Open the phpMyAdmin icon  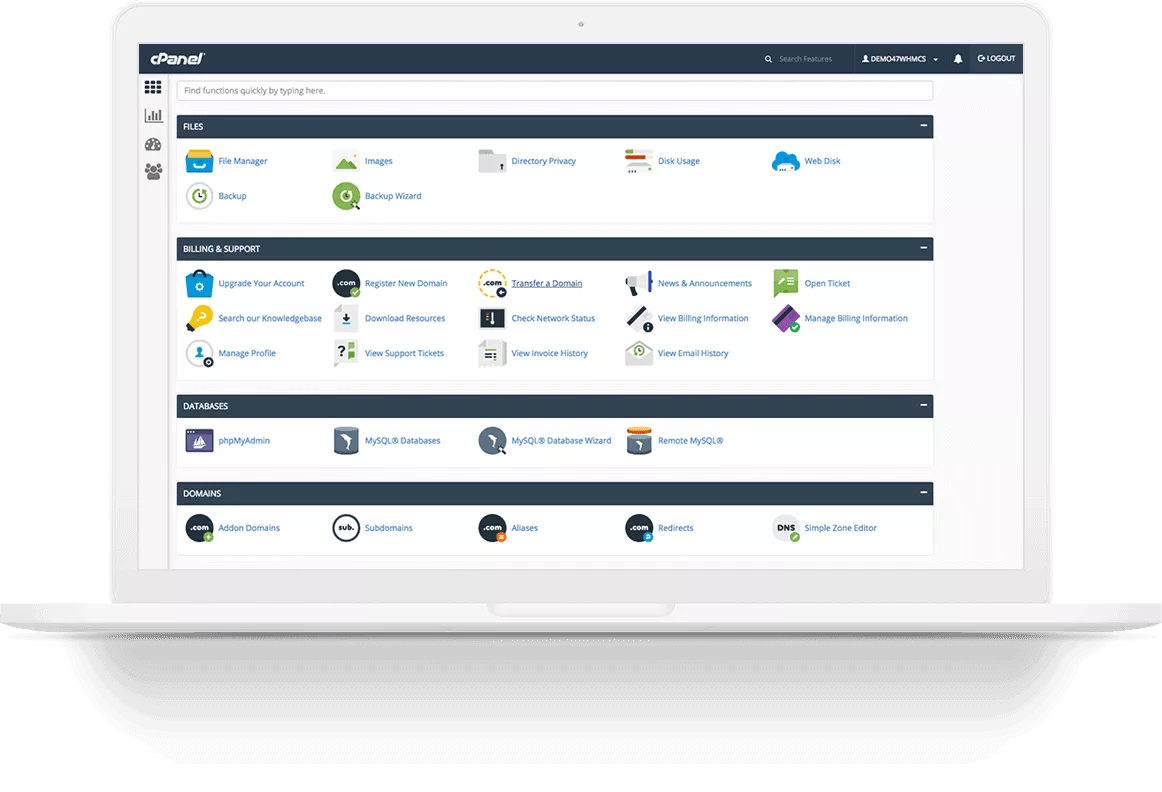click(x=200, y=441)
